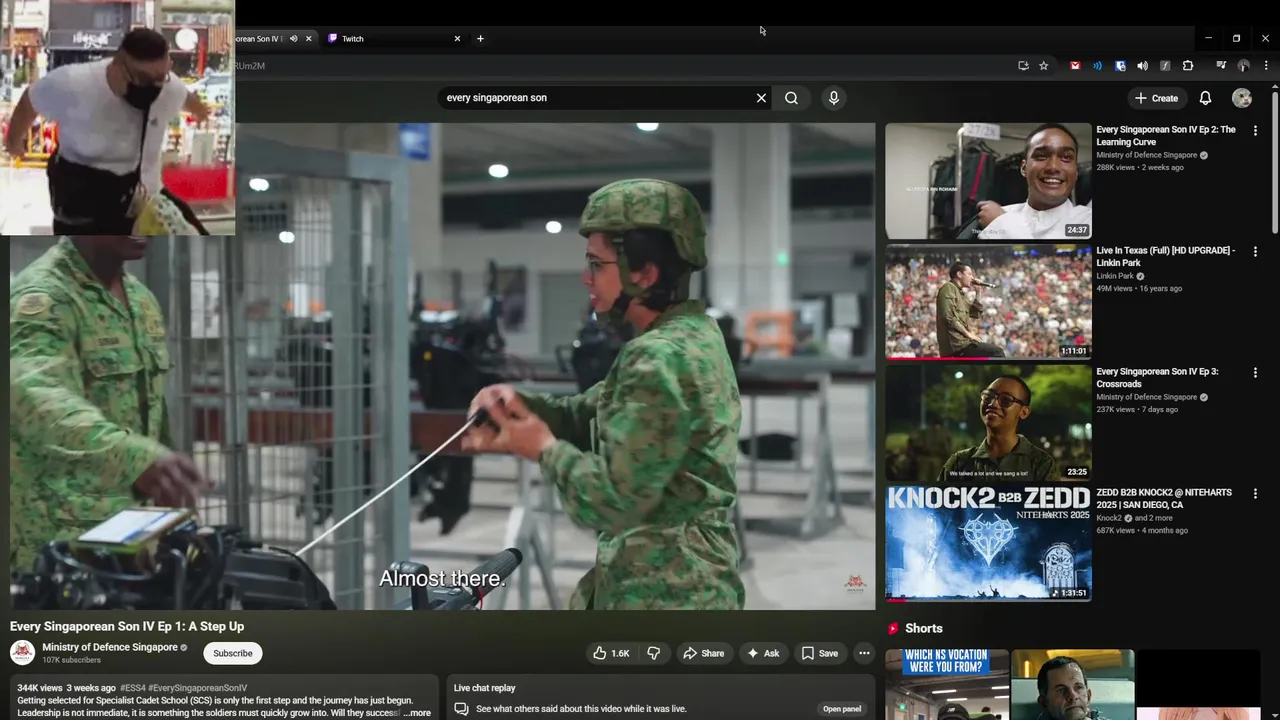
Task: Open title 'ZEDD B2B KNOCK2 @ NITEHARTS 2025'
Action: (x=1164, y=499)
